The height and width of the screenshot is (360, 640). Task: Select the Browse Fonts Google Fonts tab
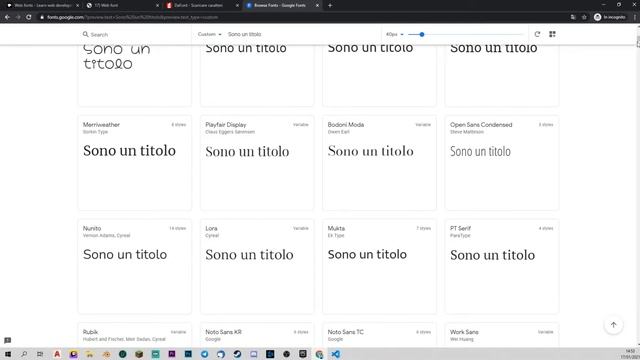pyautogui.click(x=282, y=5)
